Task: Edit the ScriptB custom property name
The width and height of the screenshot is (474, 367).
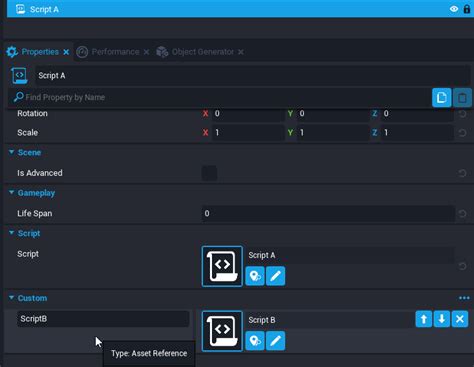Action: click(103, 319)
